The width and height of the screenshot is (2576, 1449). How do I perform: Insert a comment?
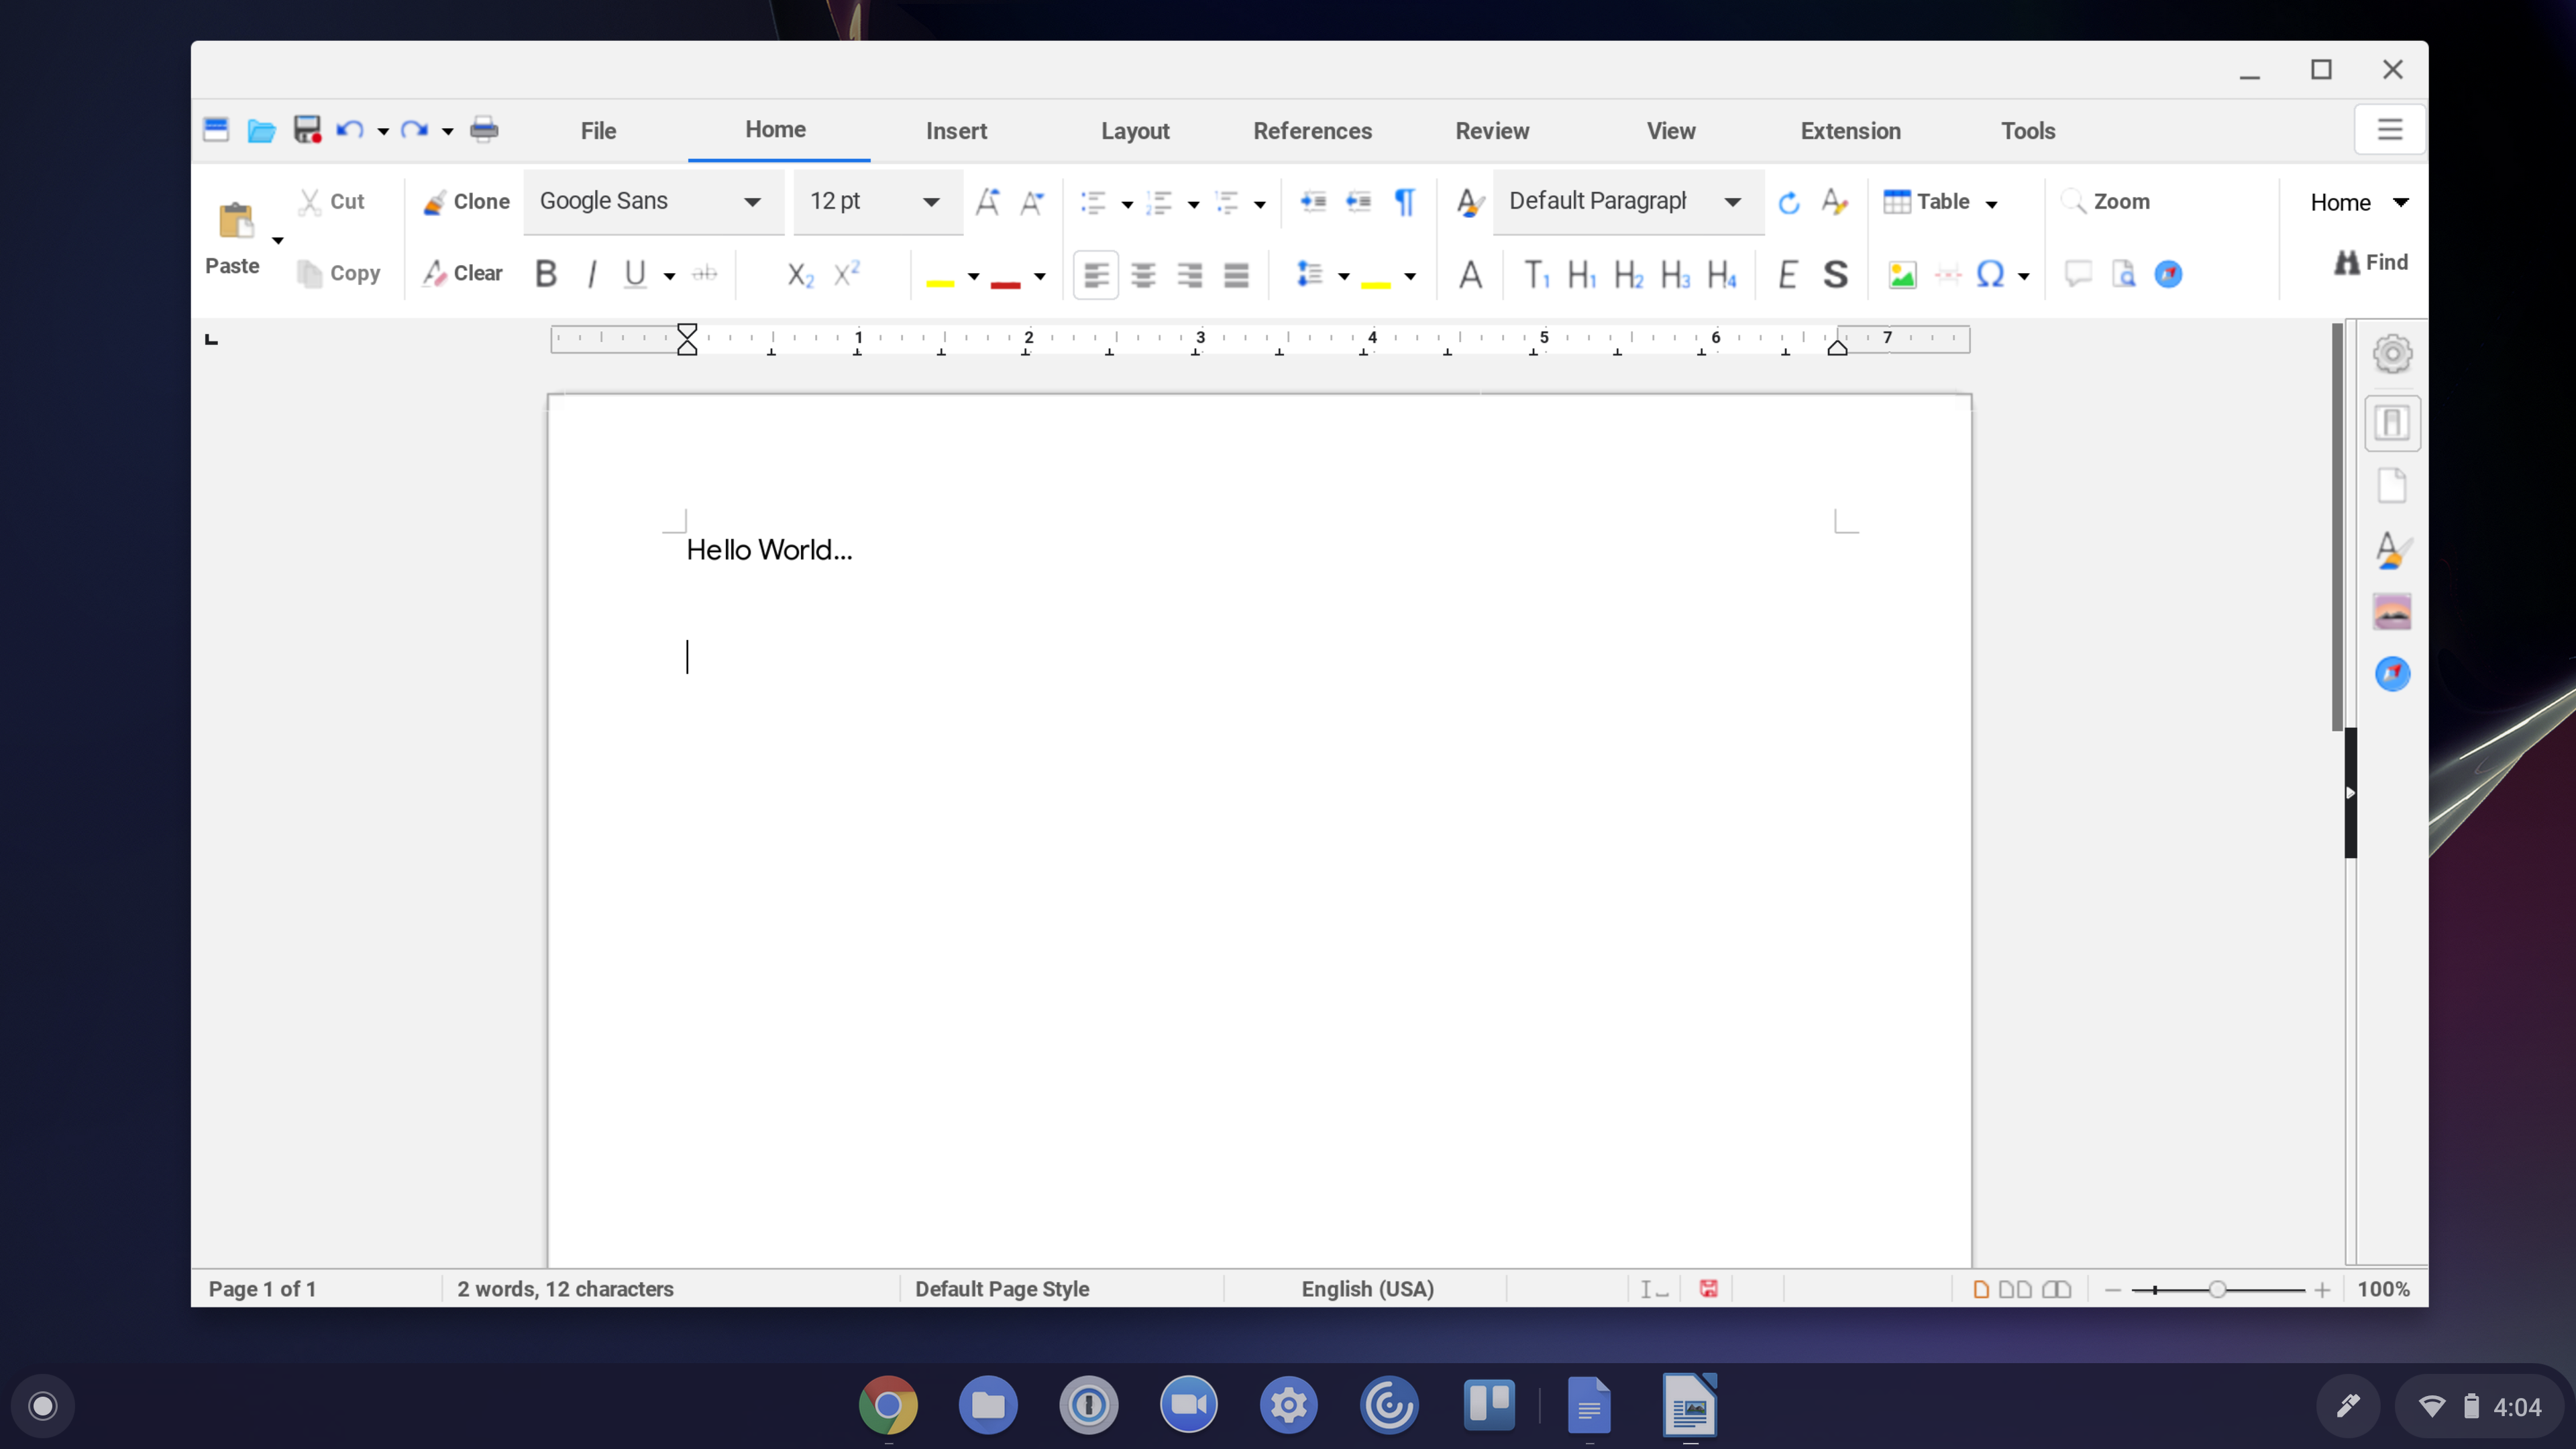(x=2078, y=274)
